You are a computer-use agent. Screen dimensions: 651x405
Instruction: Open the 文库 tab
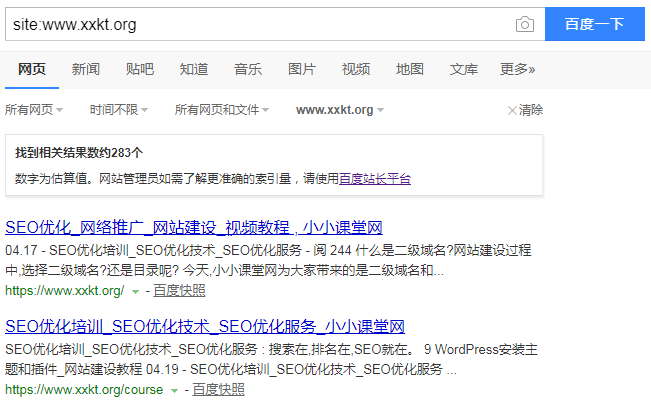click(x=464, y=69)
